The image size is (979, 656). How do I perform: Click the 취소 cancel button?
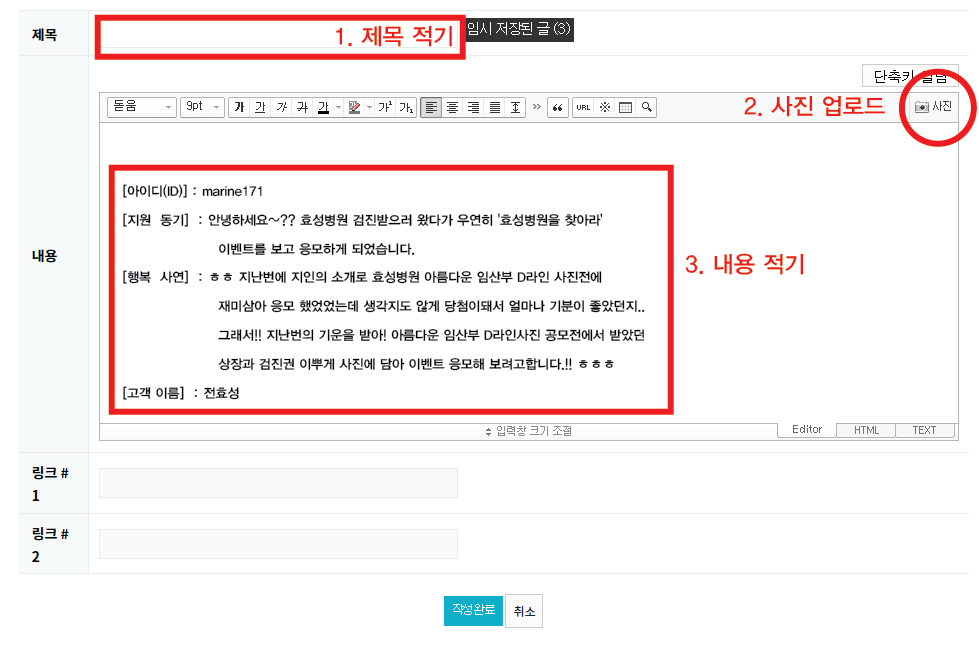pyautogui.click(x=524, y=611)
